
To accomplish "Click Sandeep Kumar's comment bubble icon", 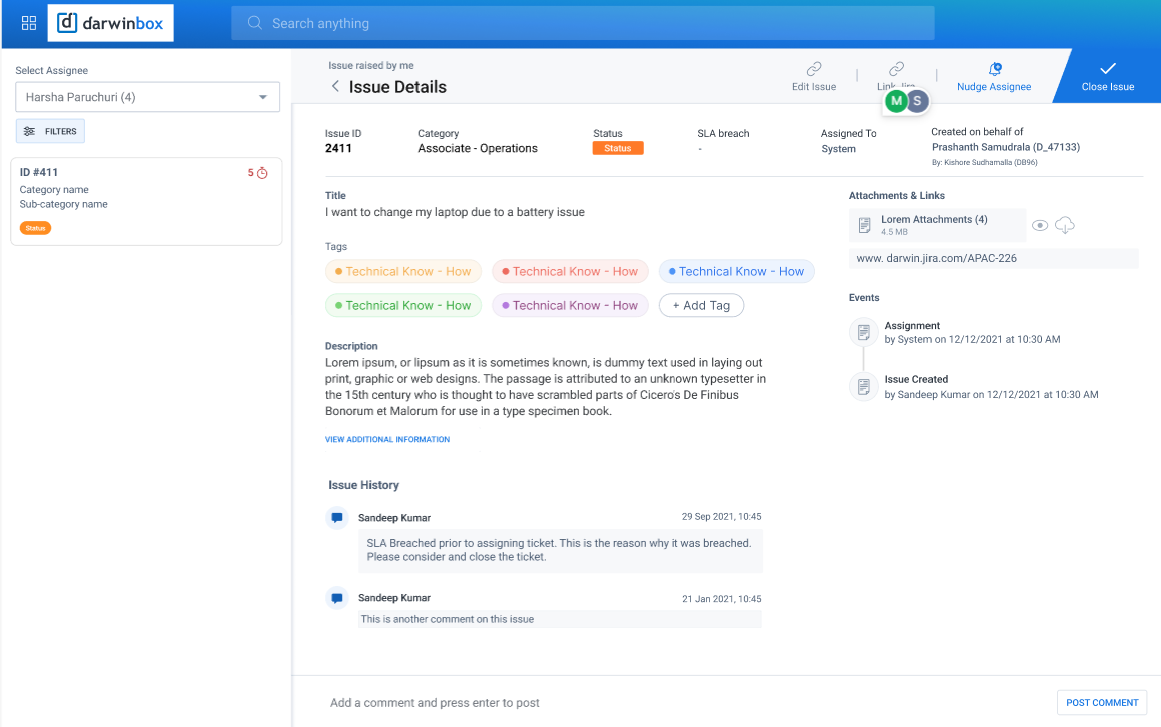I will click(x=337, y=515).
